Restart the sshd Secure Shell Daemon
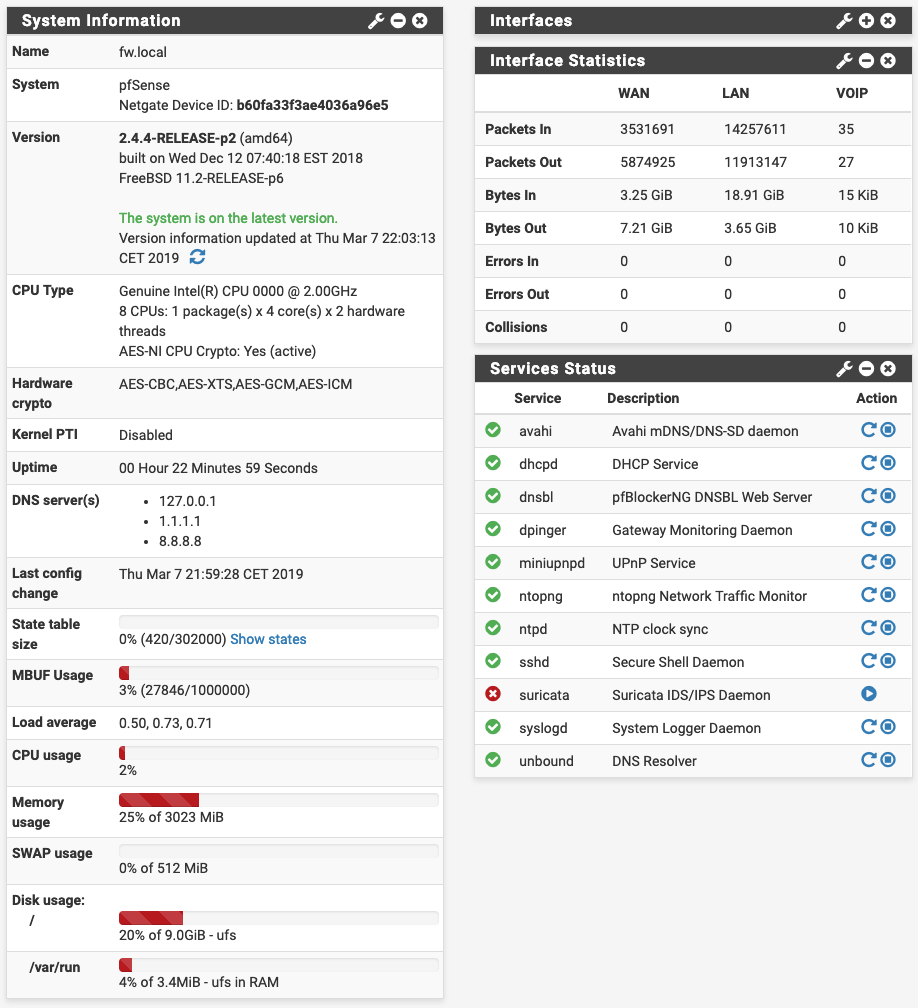This screenshot has width=918, height=1008. pos(868,661)
